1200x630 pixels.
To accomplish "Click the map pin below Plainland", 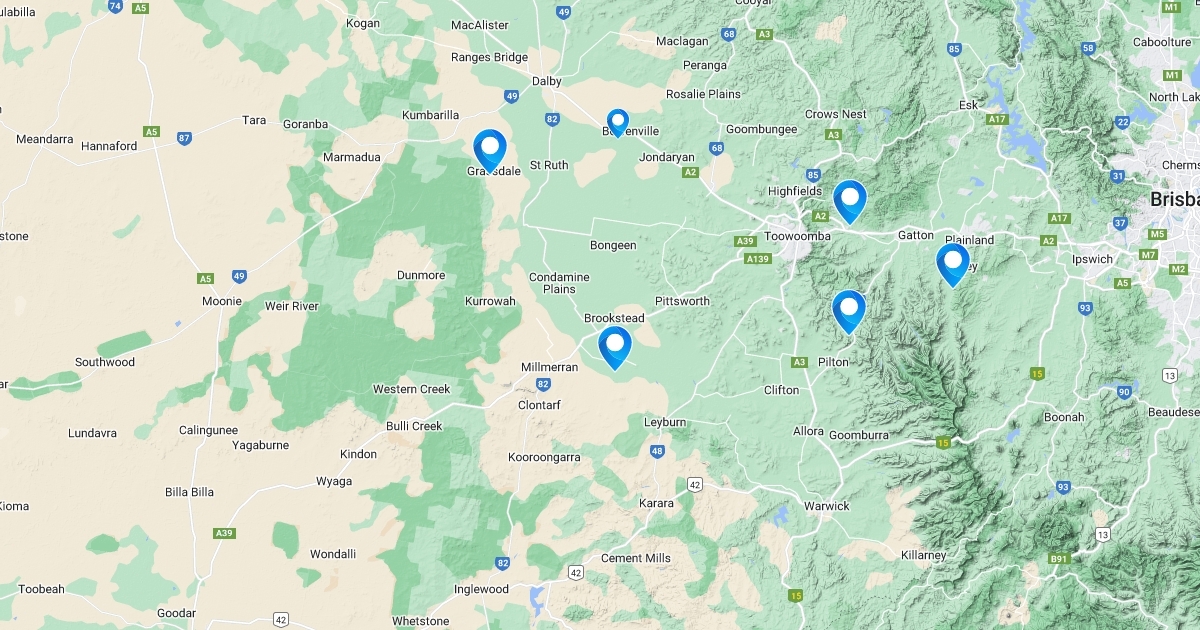I will [953, 265].
